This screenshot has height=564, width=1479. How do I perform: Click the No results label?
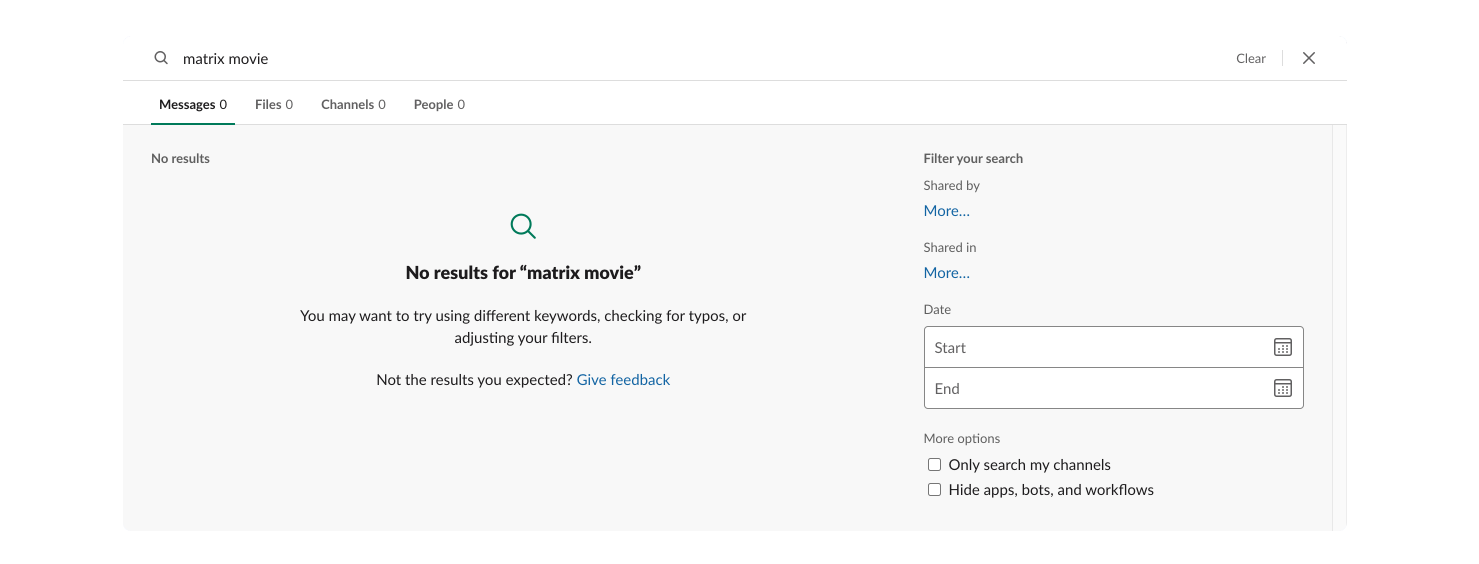click(180, 158)
